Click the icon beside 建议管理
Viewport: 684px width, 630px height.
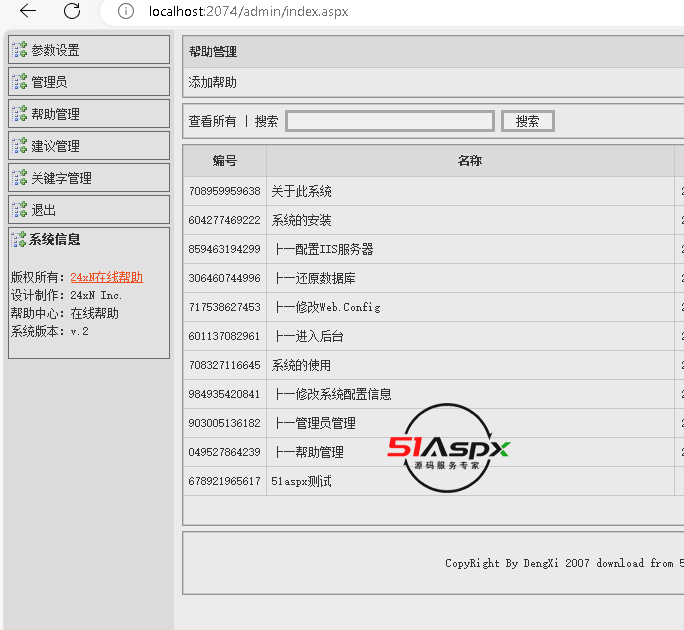(x=19, y=146)
